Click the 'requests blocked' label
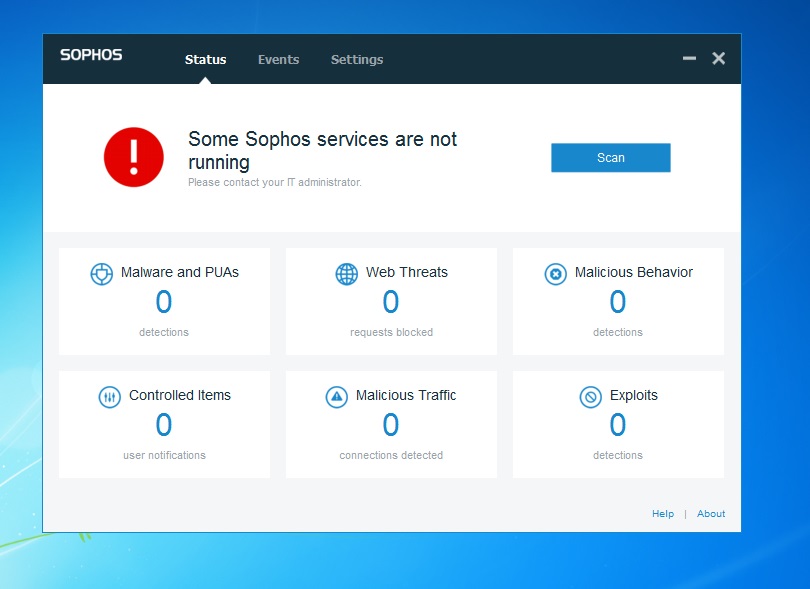This screenshot has width=810, height=589. 392,332
